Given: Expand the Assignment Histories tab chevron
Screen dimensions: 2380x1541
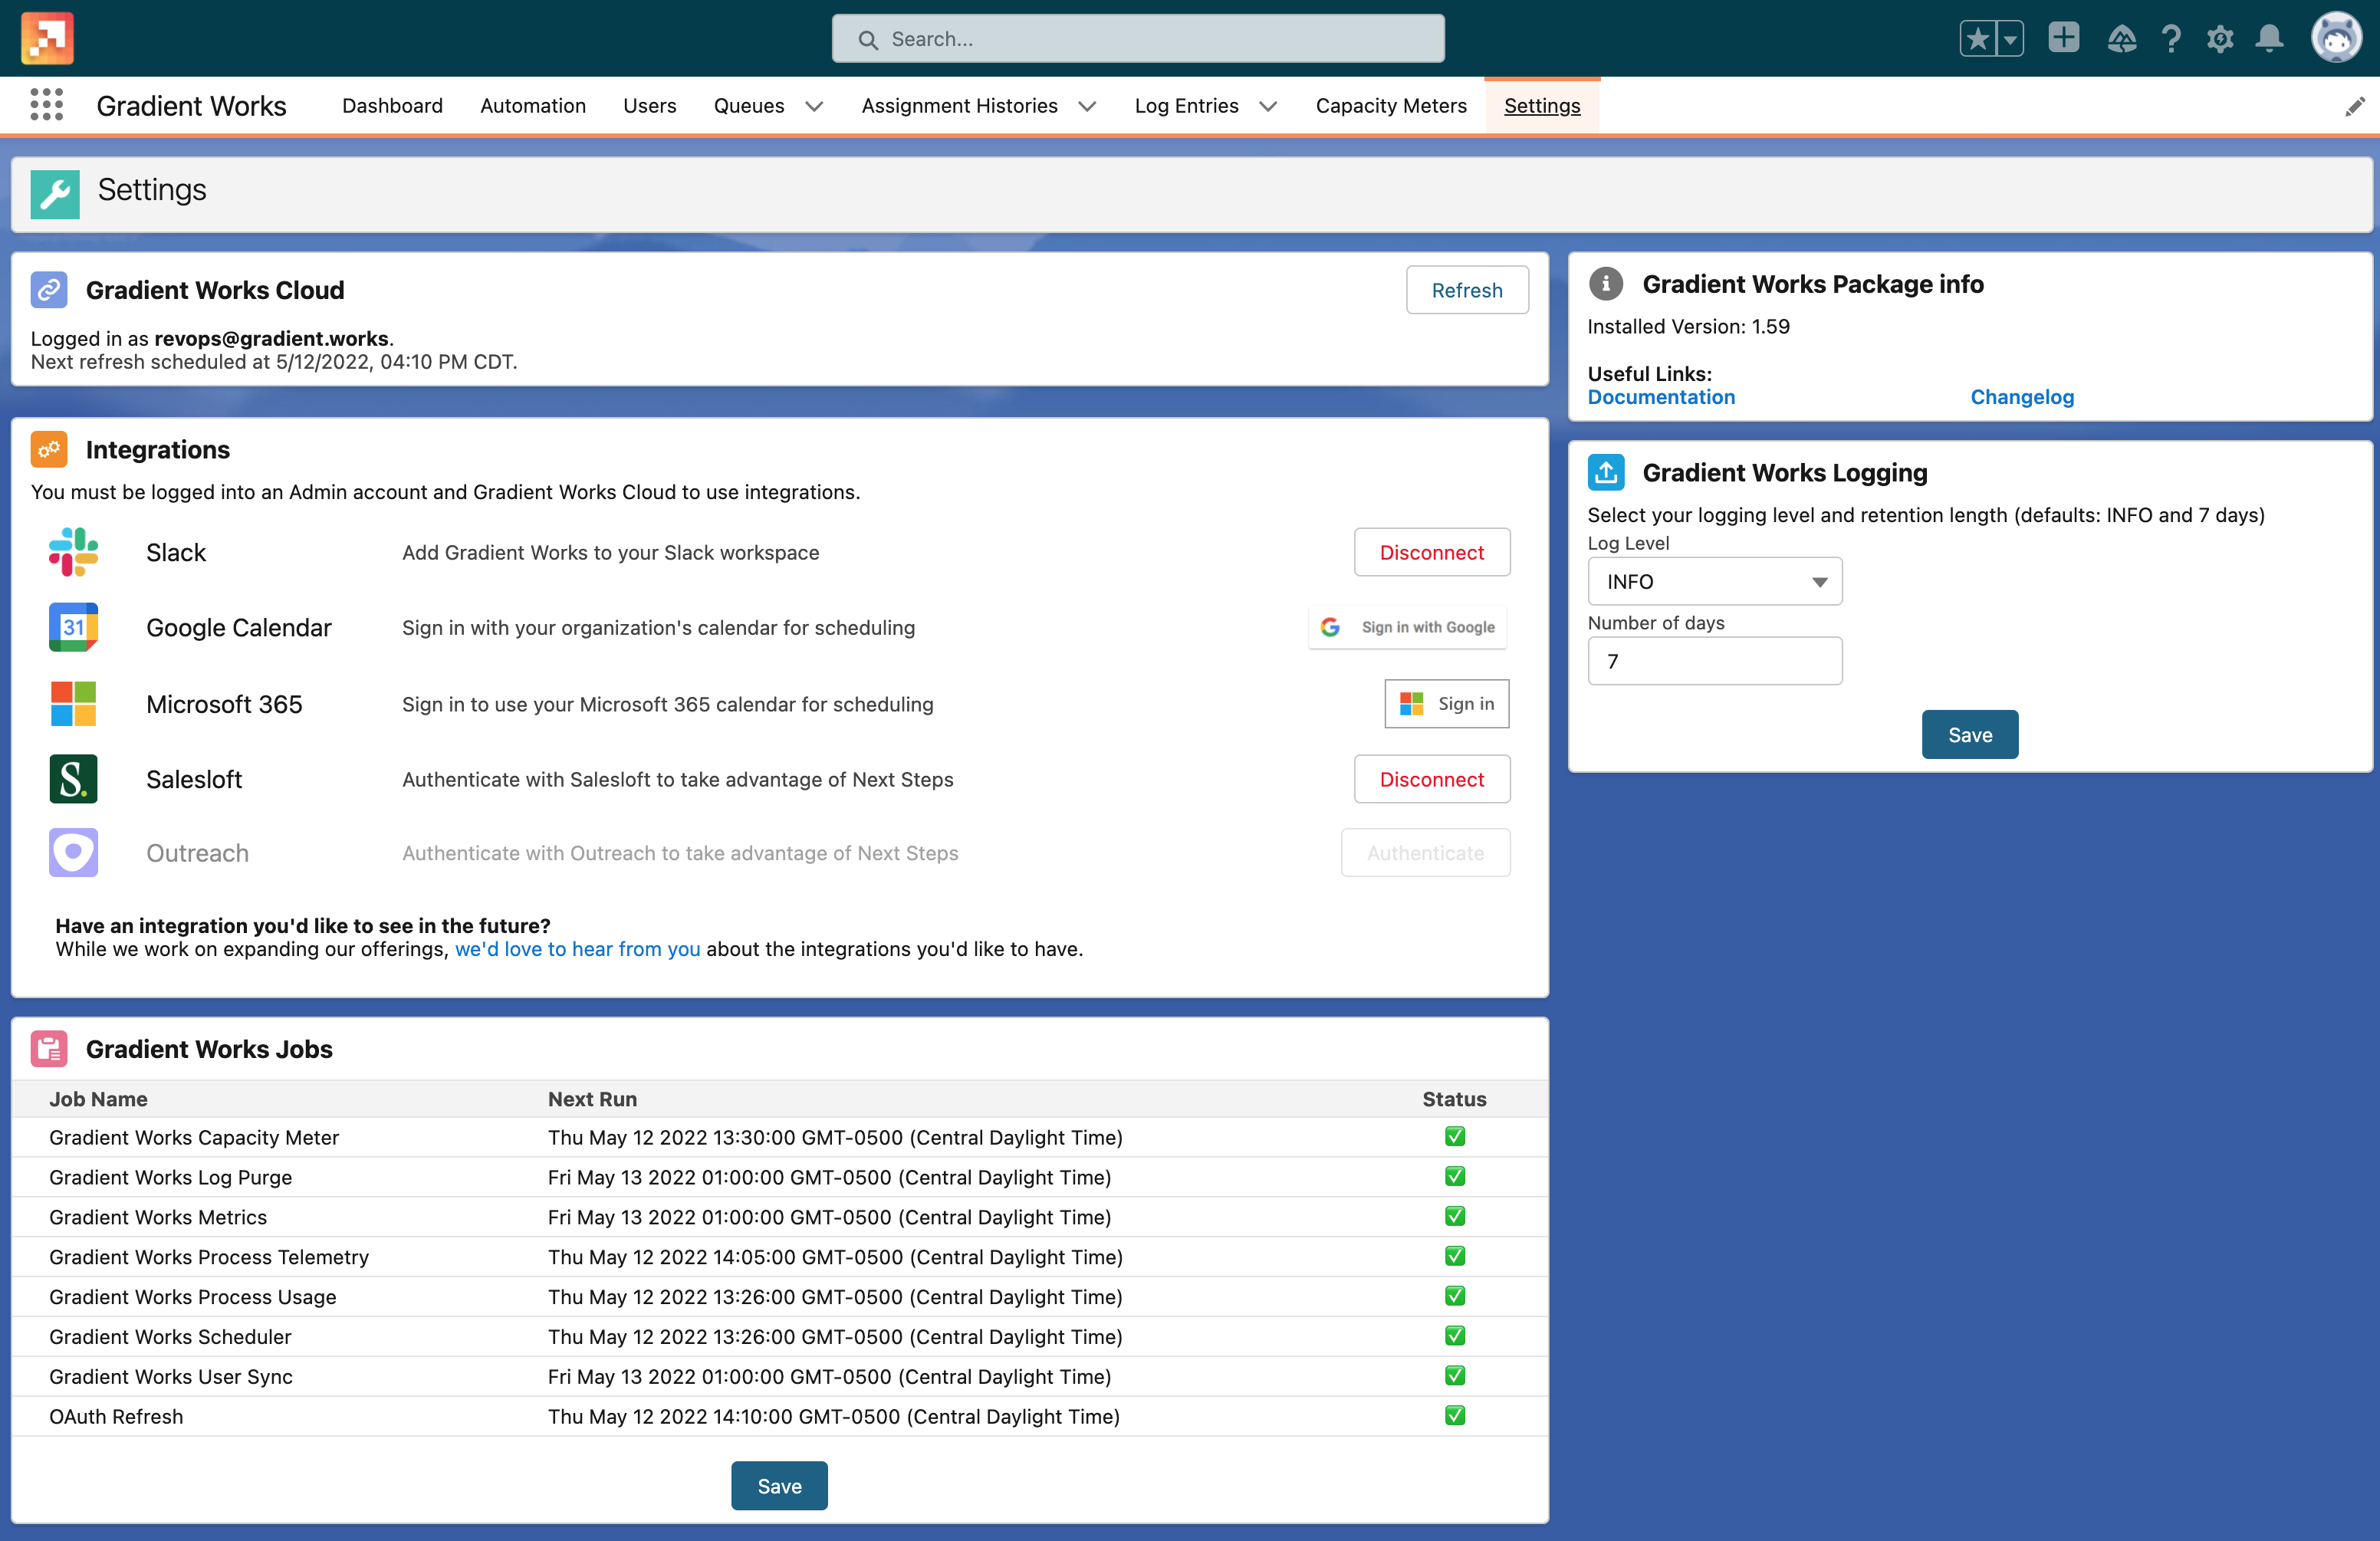Looking at the screenshot, I should click(1087, 106).
